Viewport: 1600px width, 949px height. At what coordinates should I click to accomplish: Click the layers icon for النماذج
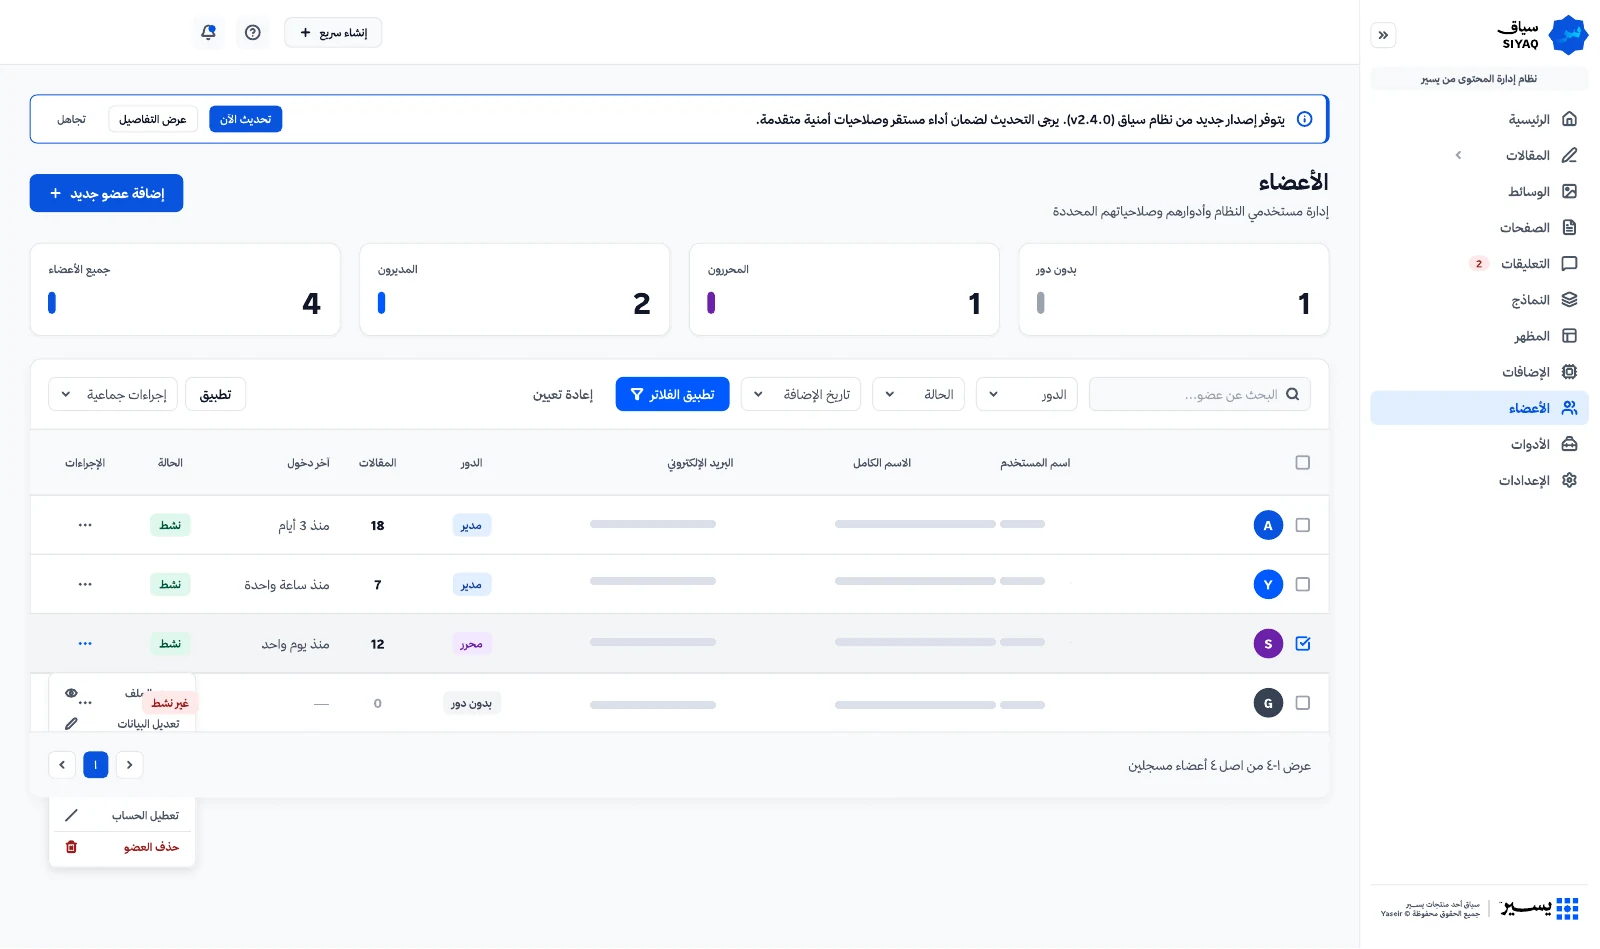coord(1569,299)
